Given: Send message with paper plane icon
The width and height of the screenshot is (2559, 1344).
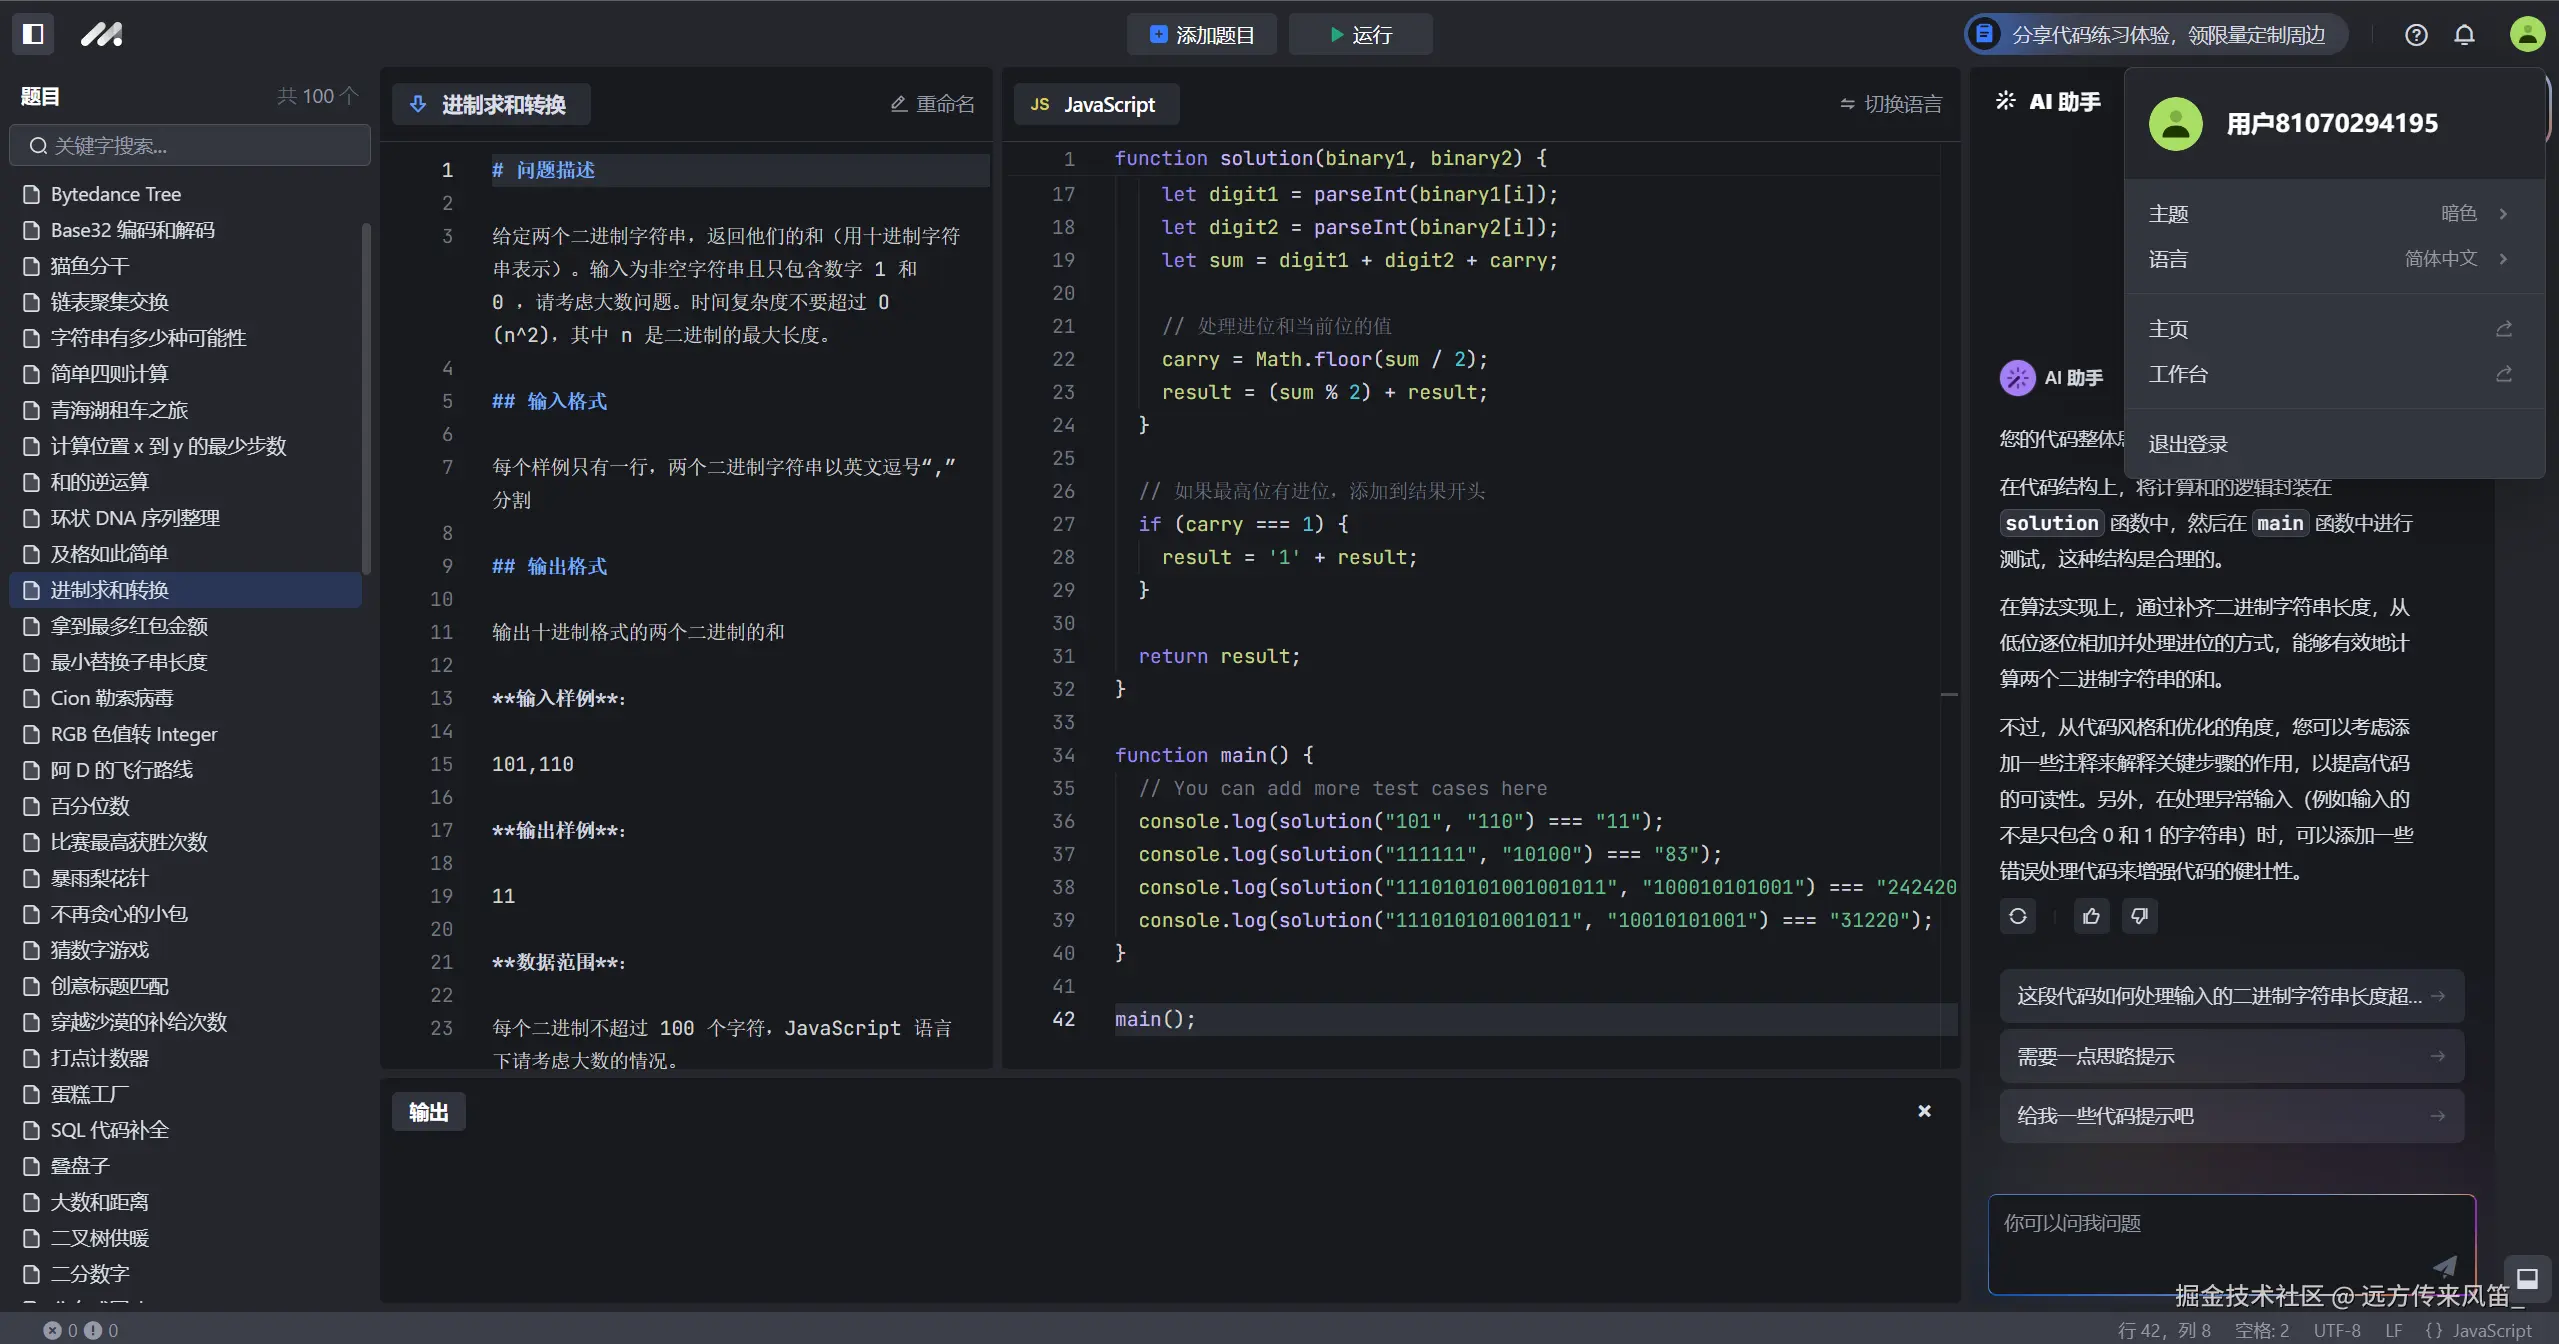Looking at the screenshot, I should [2444, 1266].
